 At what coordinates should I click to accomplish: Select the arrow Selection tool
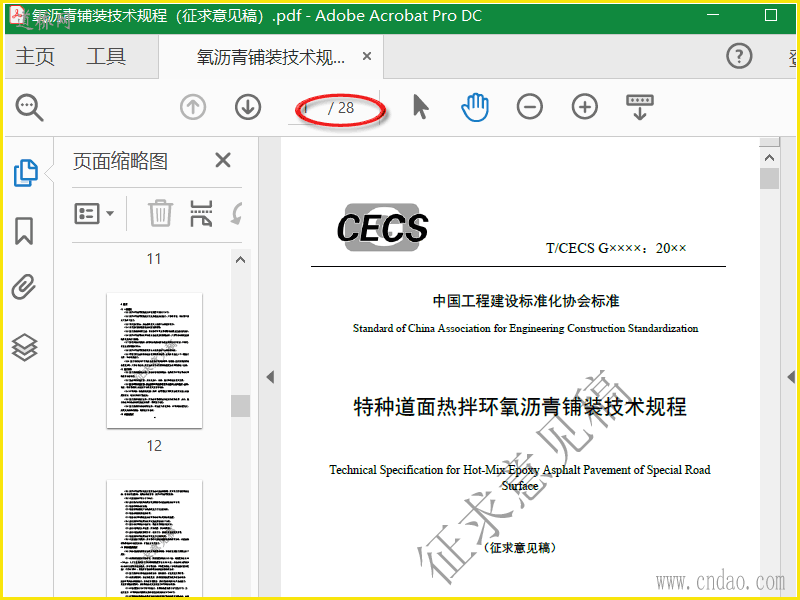click(420, 107)
